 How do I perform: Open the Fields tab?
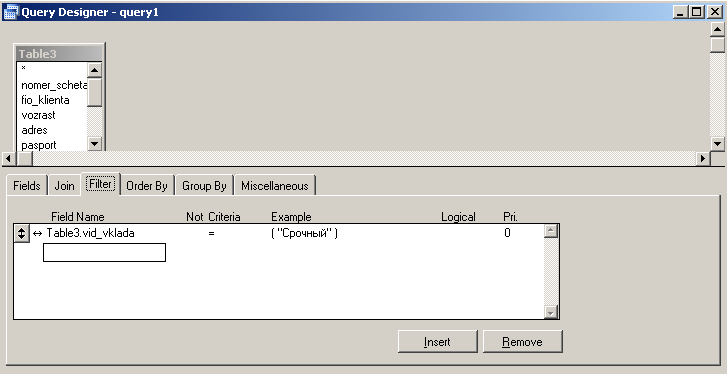click(27, 186)
